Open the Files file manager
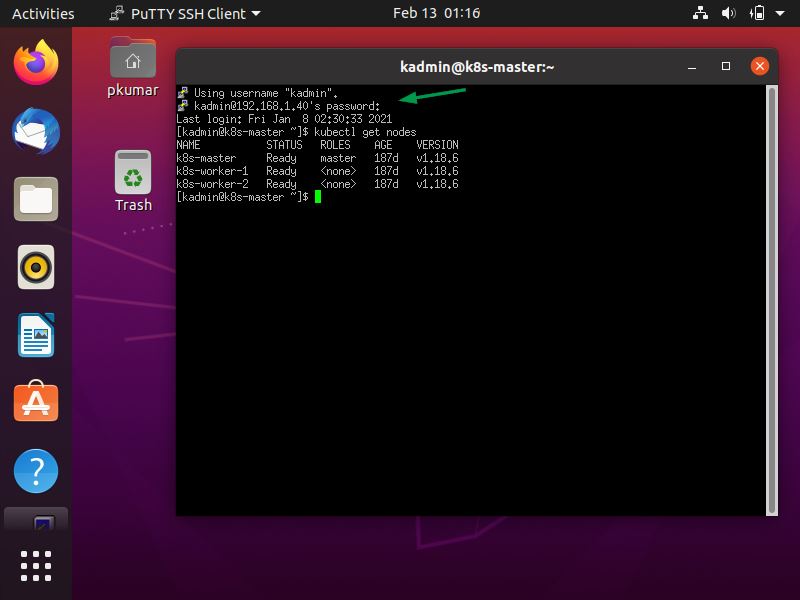800x600 pixels. click(x=36, y=199)
